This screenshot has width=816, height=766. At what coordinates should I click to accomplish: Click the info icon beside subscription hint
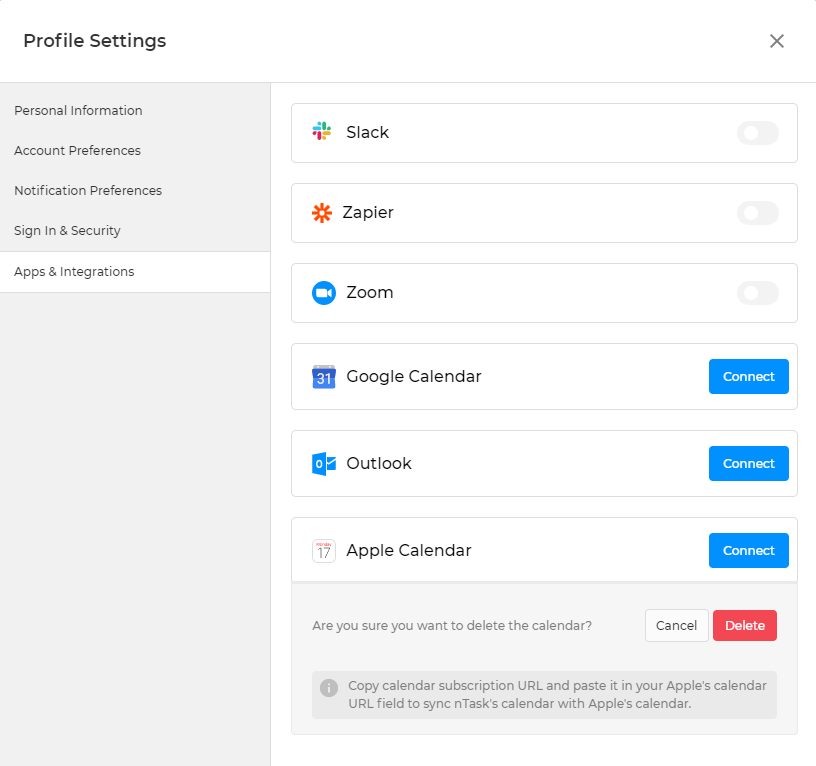329,688
